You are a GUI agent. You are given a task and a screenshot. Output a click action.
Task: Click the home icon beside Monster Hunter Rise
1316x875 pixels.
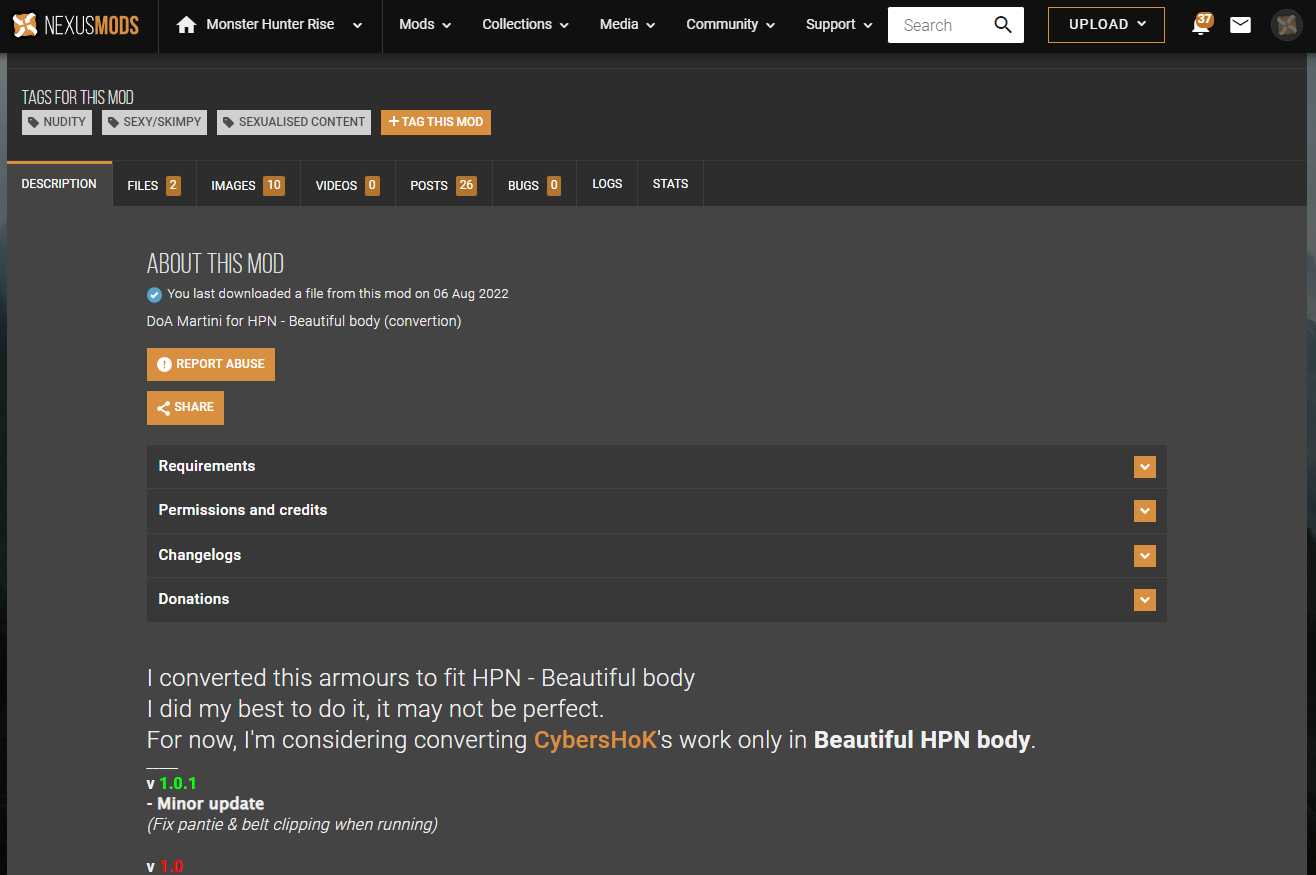pos(186,25)
